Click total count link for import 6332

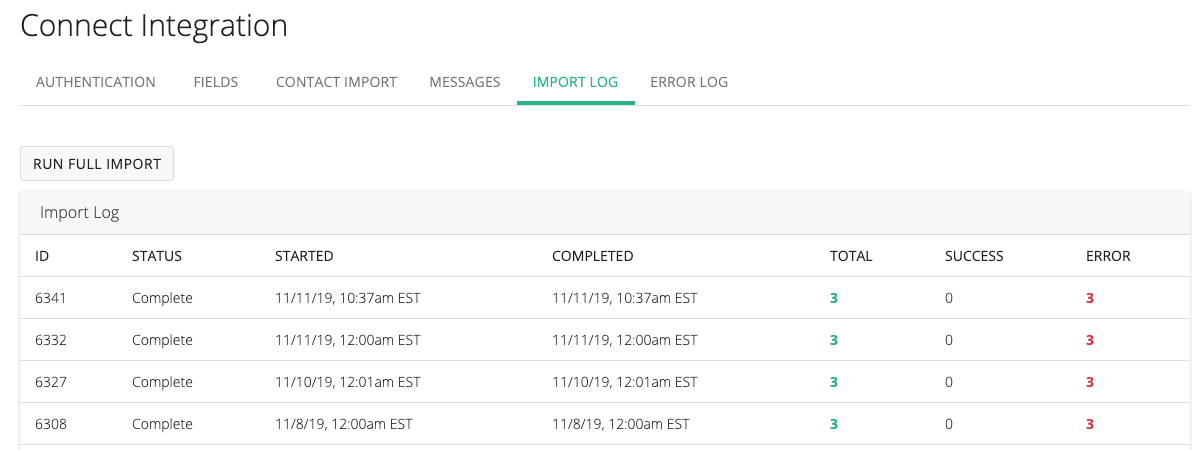tap(834, 340)
